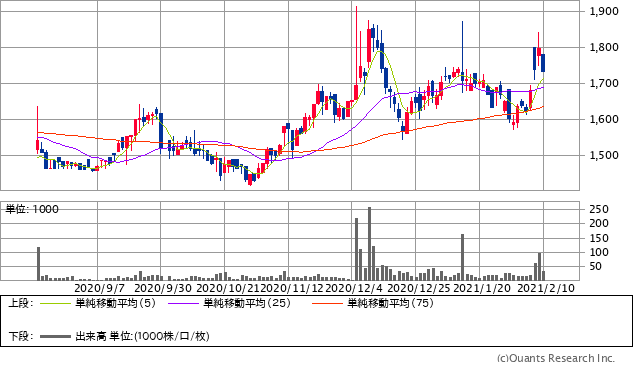Click the 上段: legend row label
Viewport: 633px width, 373px height.
click(21, 303)
